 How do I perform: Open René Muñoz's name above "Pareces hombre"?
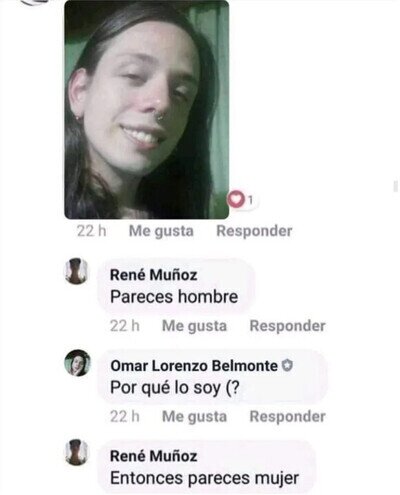154,275
